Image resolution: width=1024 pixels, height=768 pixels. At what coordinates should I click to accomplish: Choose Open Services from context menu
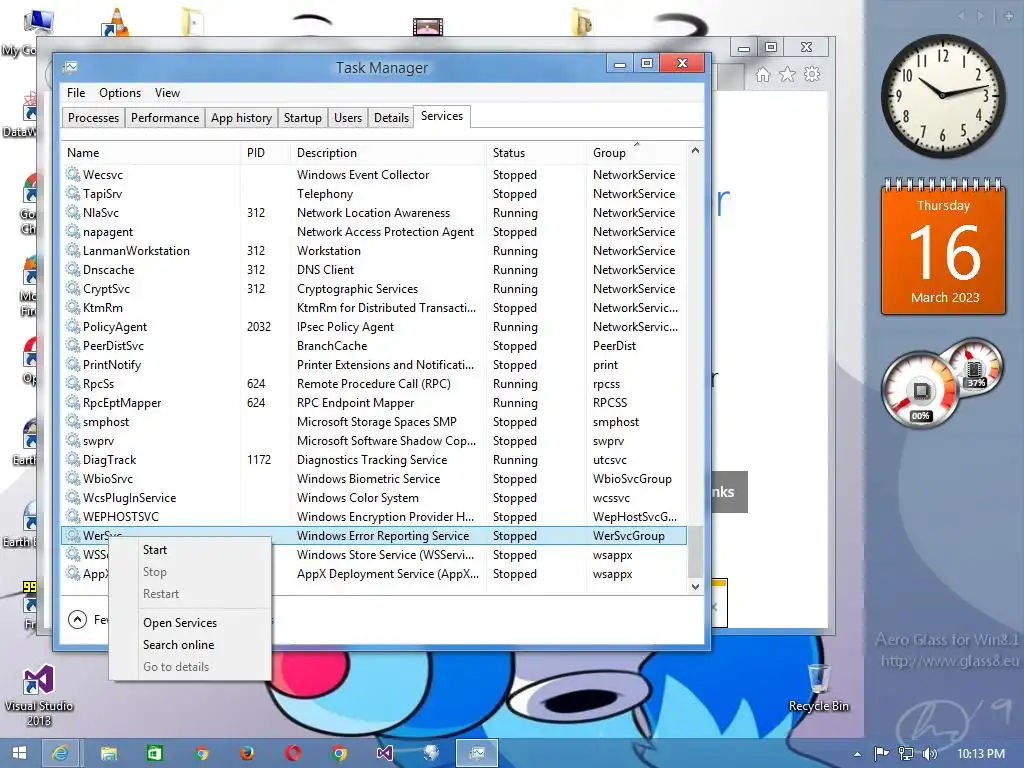point(180,623)
